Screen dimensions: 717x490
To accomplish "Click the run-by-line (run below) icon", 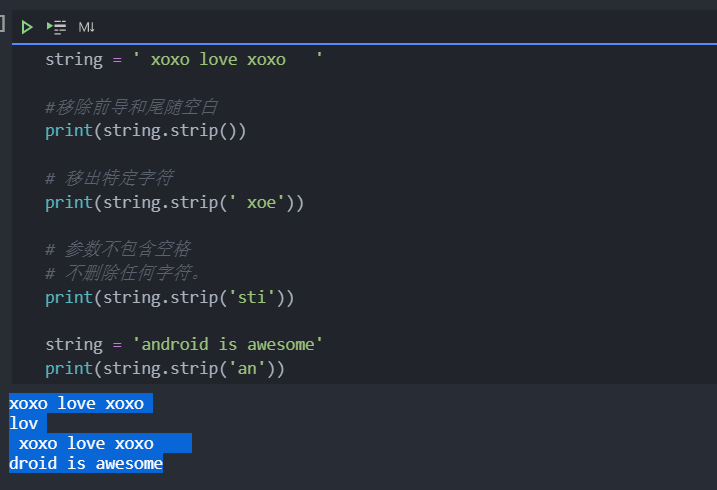I will click(57, 27).
